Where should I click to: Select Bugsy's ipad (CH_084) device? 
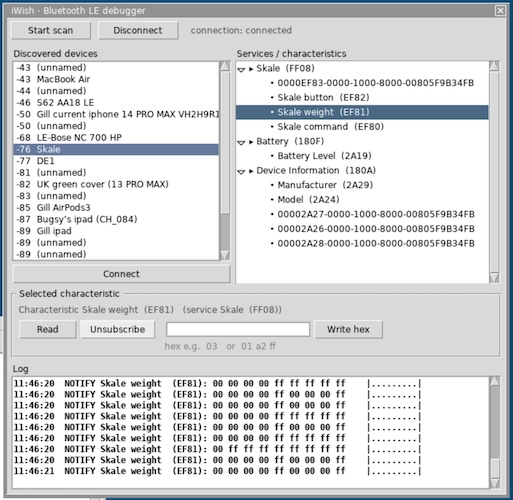pyautogui.click(x=116, y=219)
